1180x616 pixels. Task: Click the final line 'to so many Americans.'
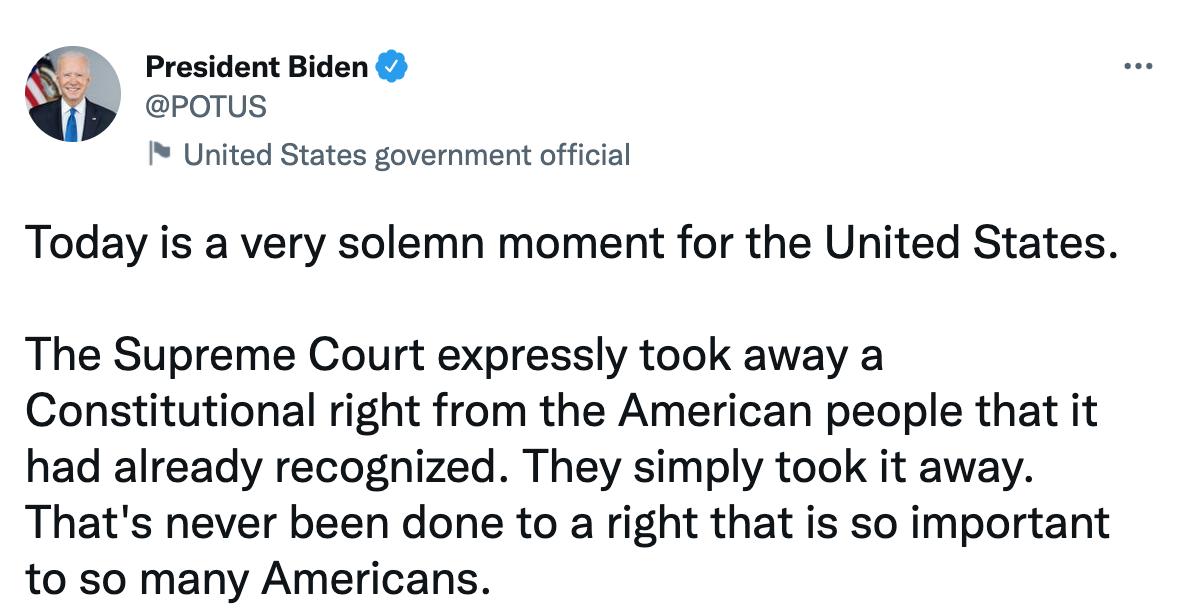tap(255, 578)
